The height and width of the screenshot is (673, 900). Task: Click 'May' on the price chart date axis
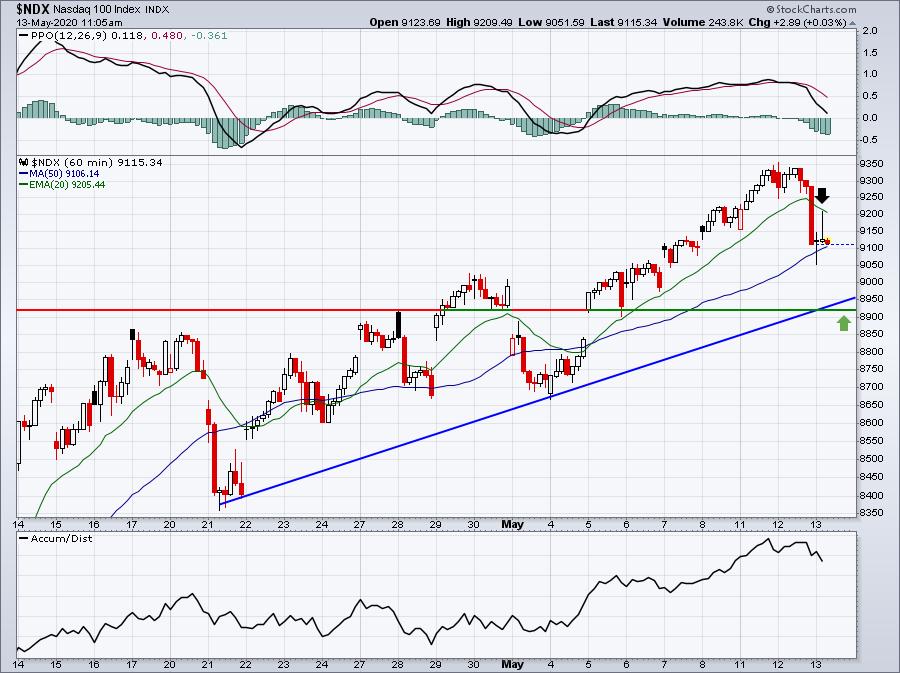(x=512, y=524)
